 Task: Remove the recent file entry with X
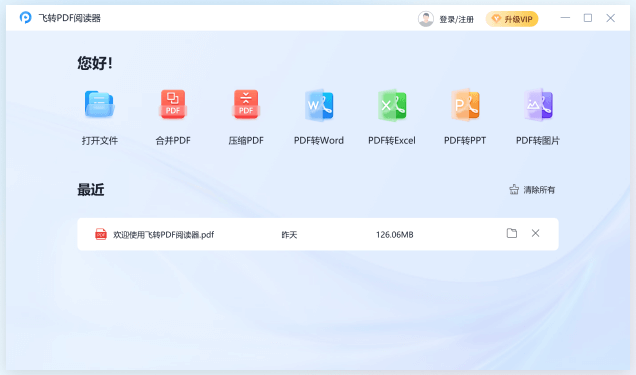535,233
